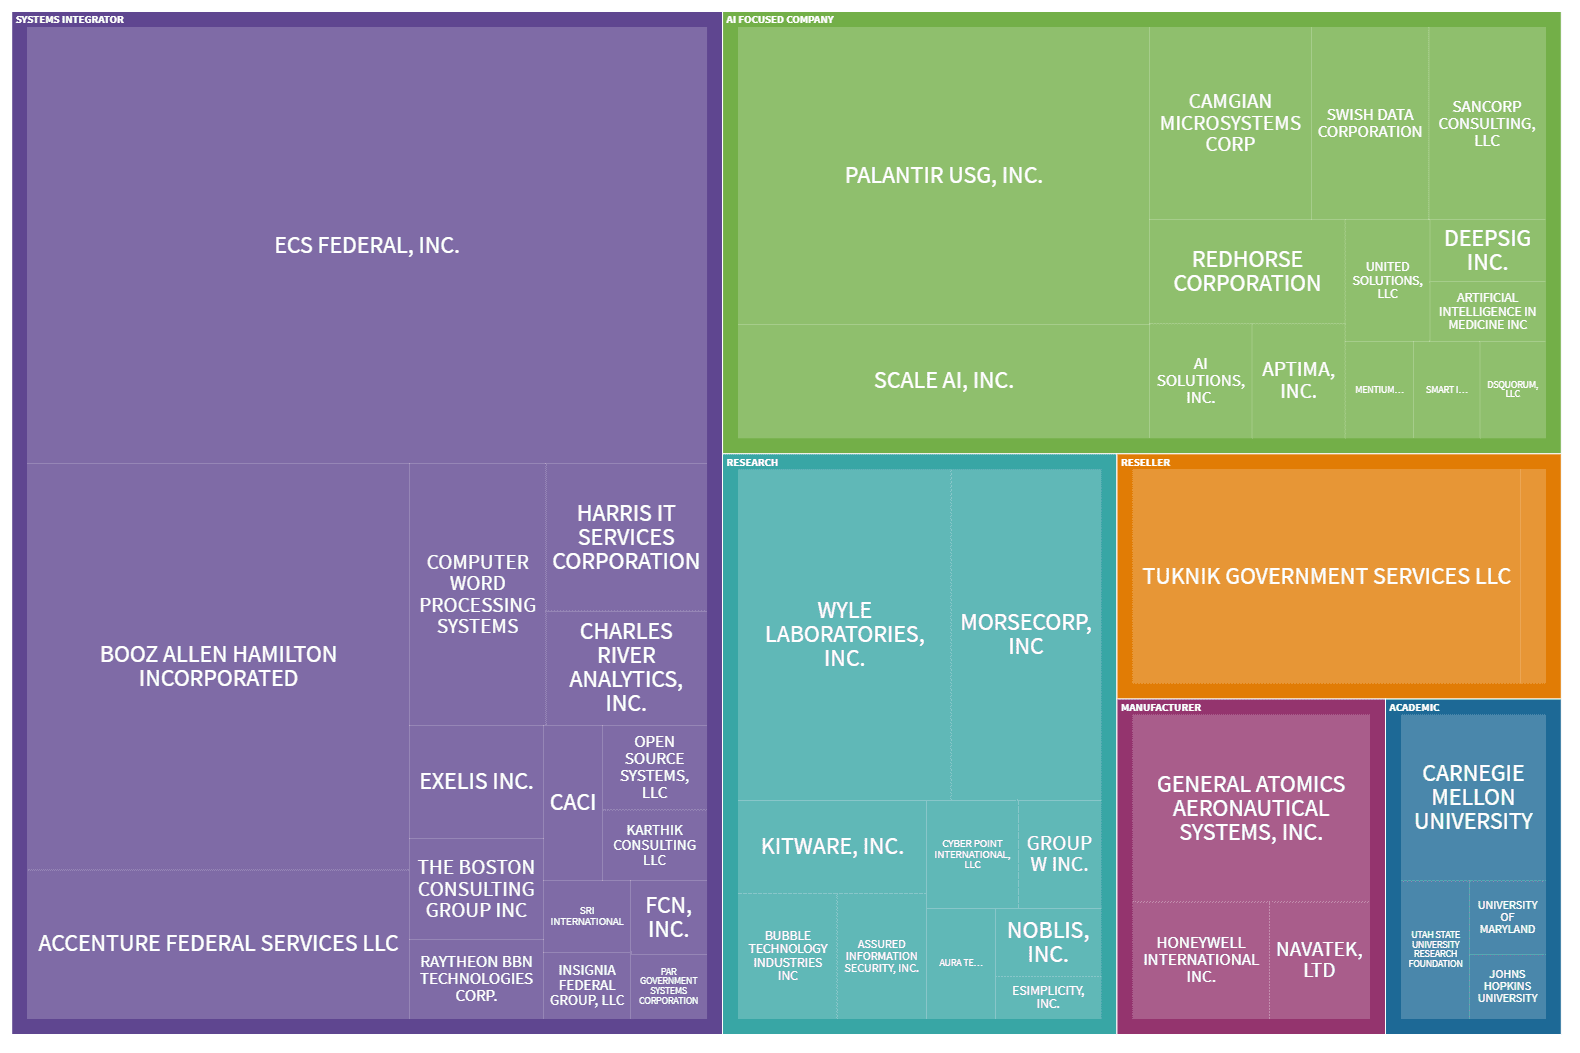This screenshot has width=1580, height=1053.
Task: Select the Wyle Laboratories, Inc. block
Action: tap(844, 634)
